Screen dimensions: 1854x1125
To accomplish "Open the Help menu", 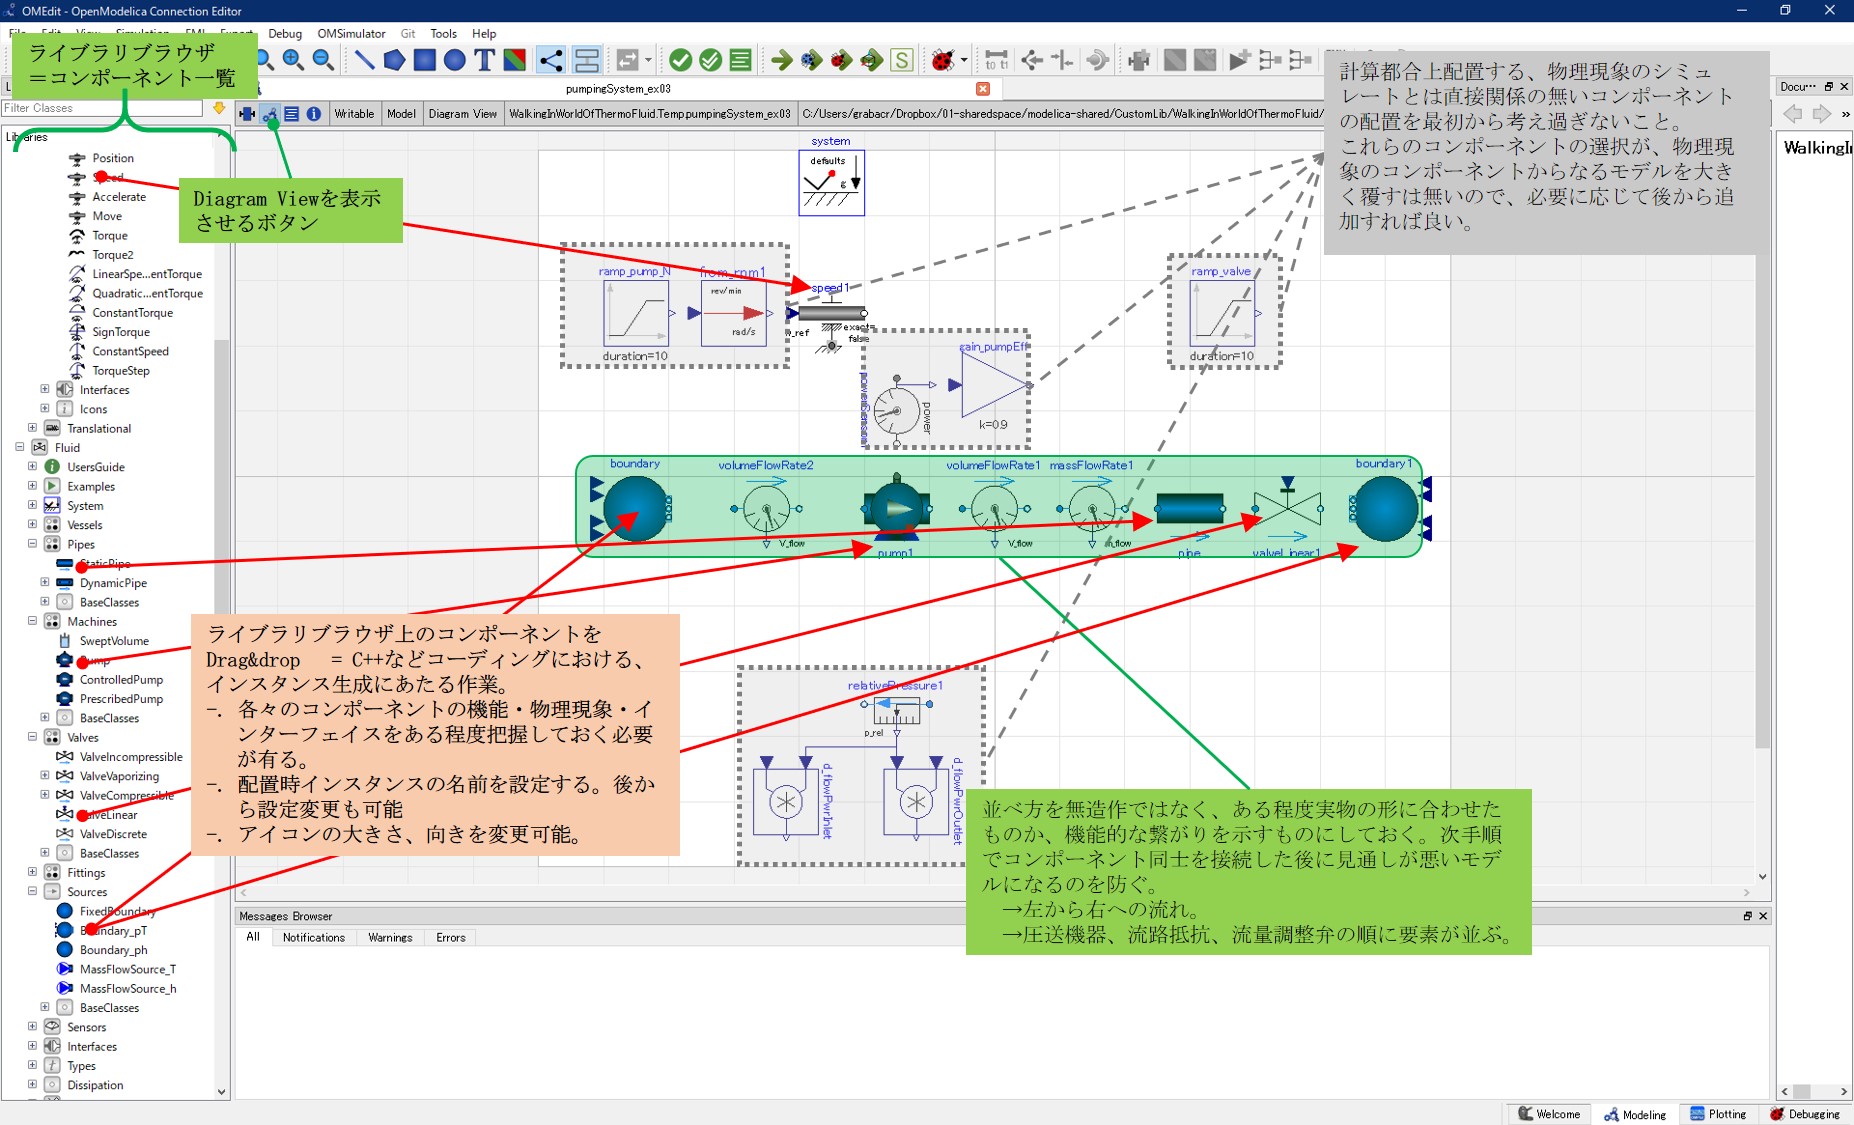I will pos(484,34).
